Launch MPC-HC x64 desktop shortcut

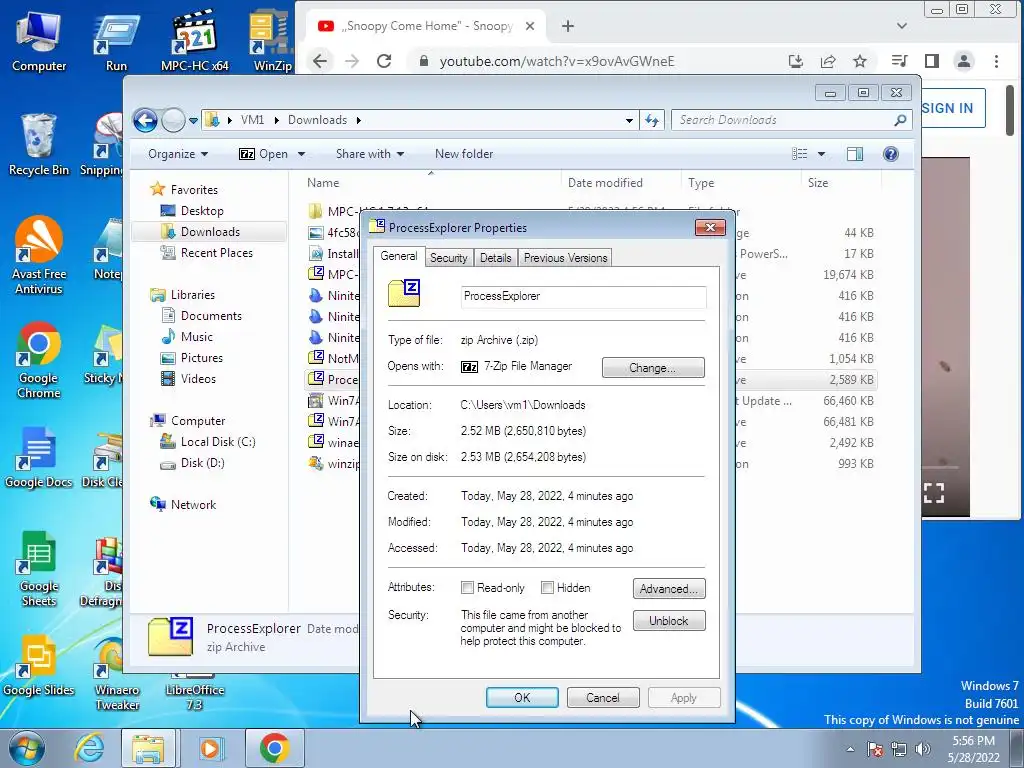click(x=195, y=42)
